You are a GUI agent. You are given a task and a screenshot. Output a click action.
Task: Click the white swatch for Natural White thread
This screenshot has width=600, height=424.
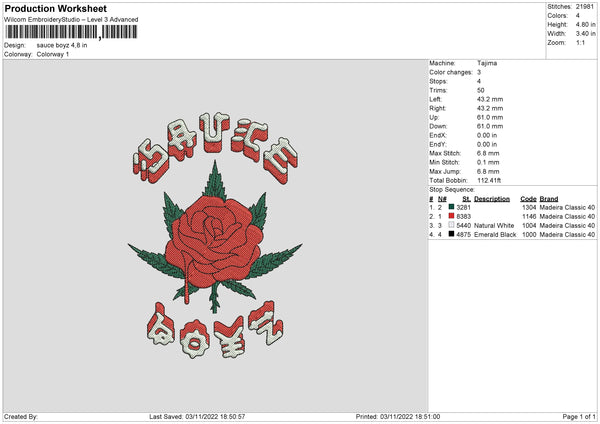click(x=451, y=225)
